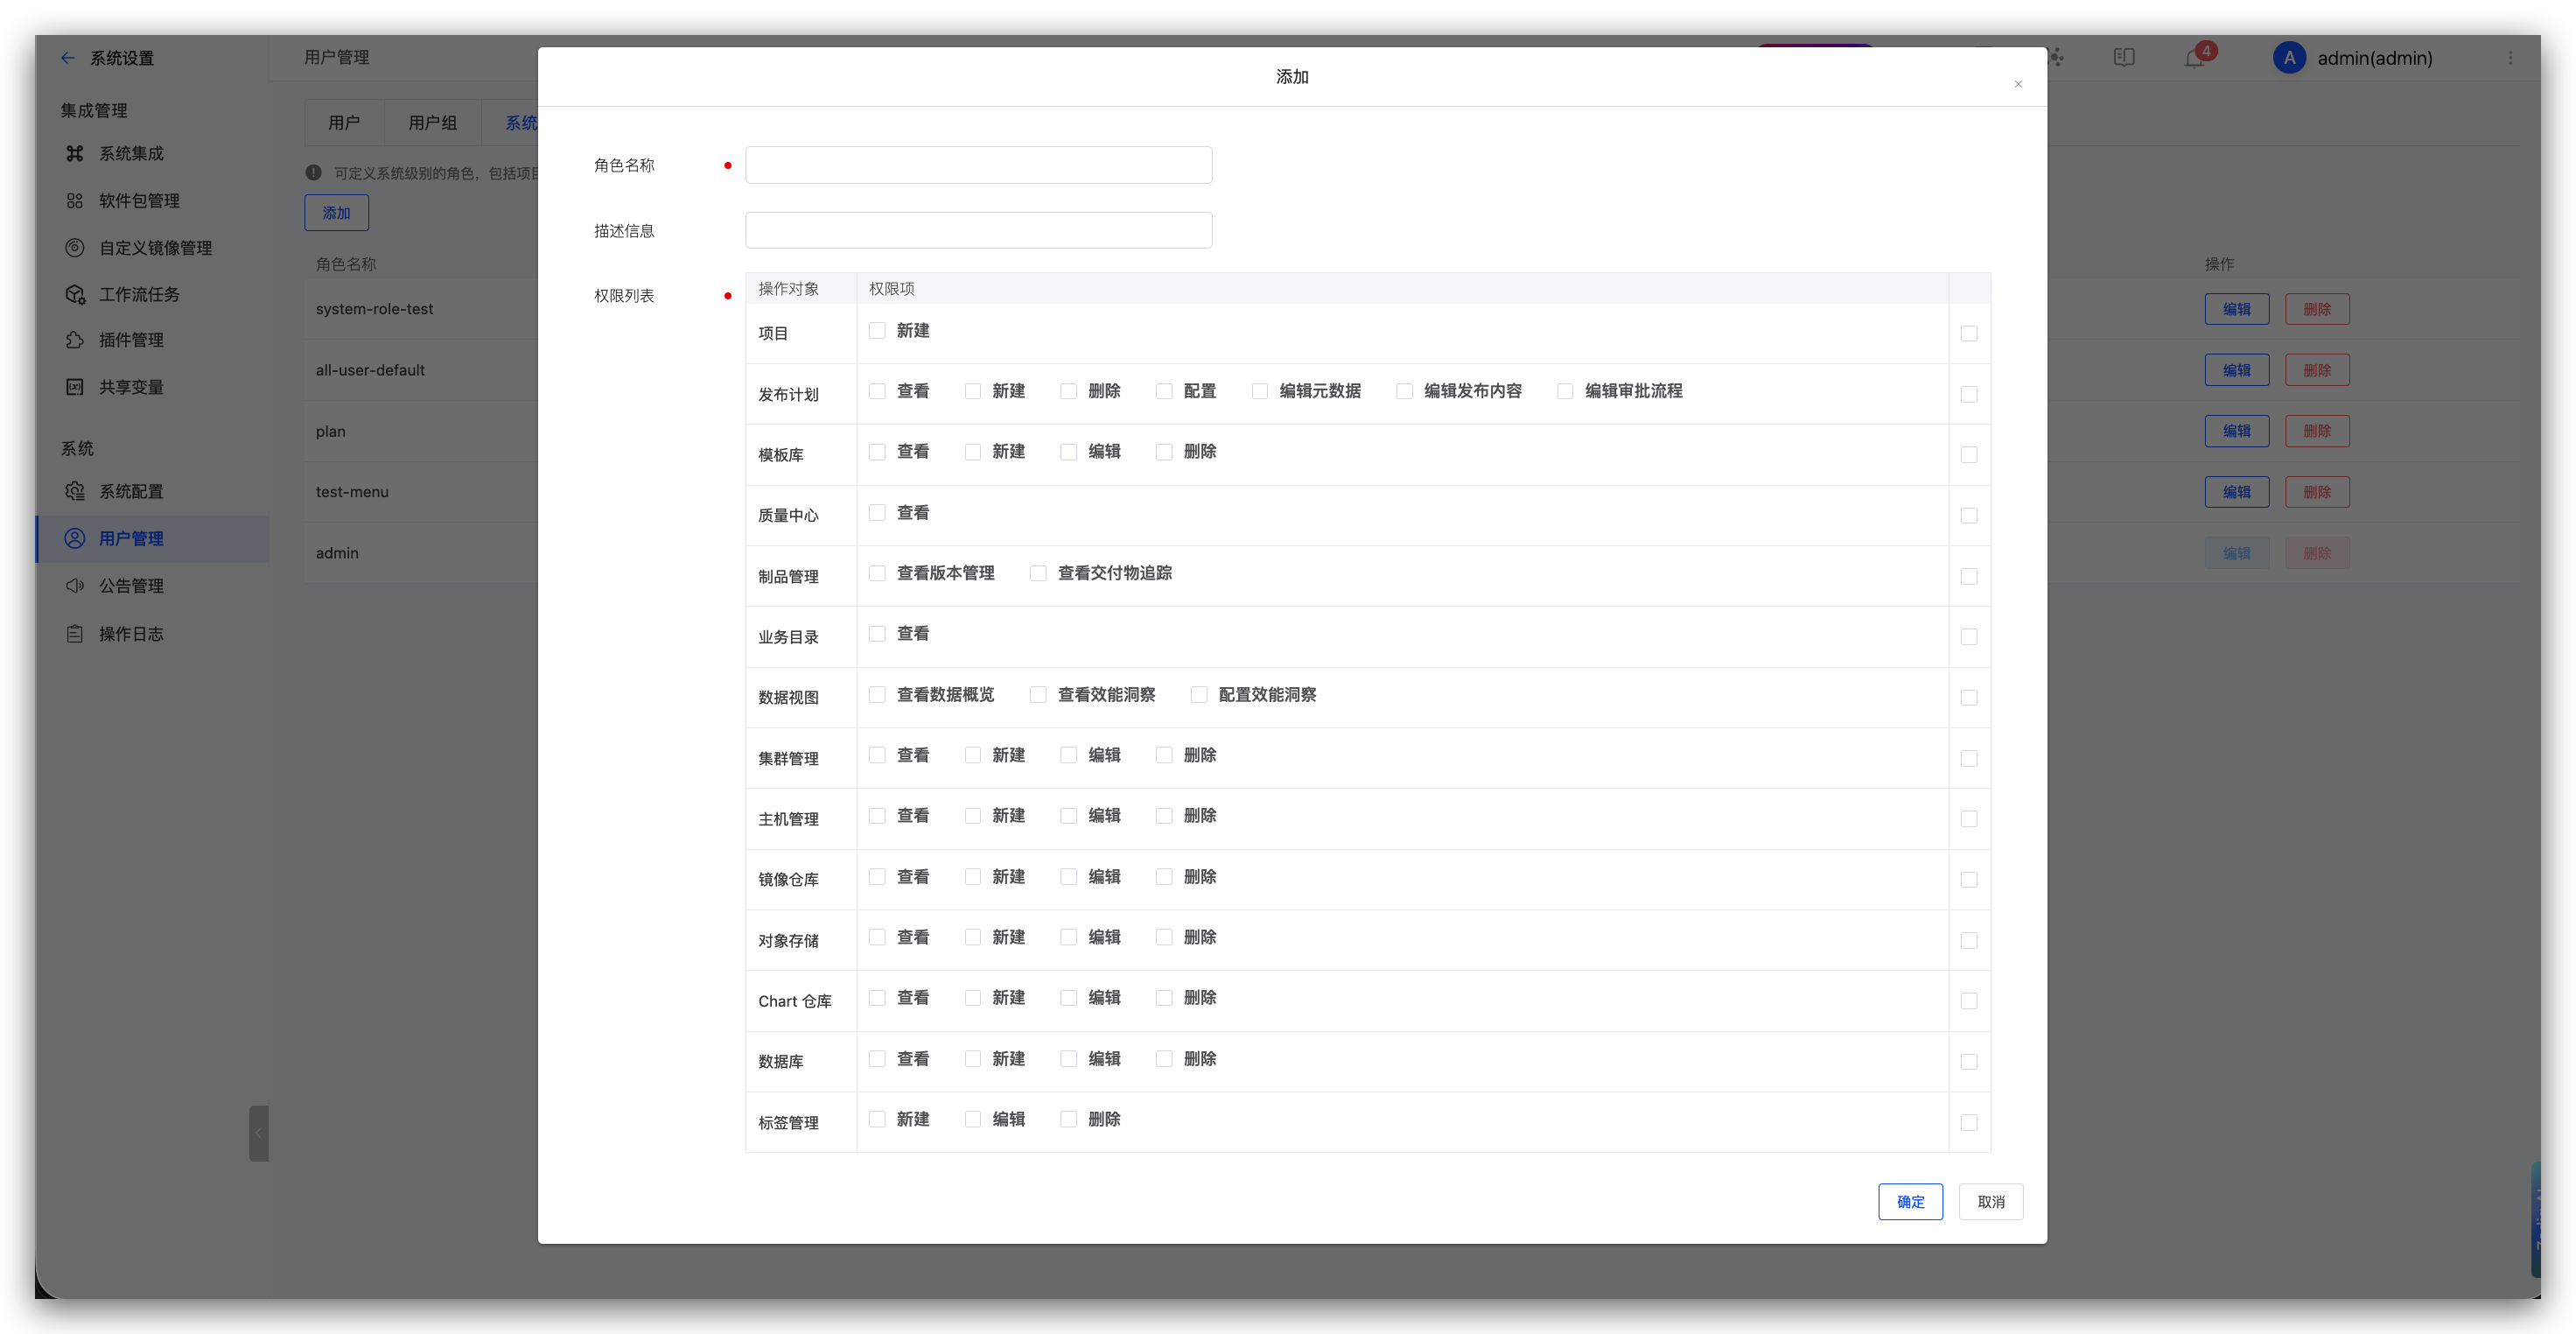Click the back arrow next to 系统设置

point(67,58)
